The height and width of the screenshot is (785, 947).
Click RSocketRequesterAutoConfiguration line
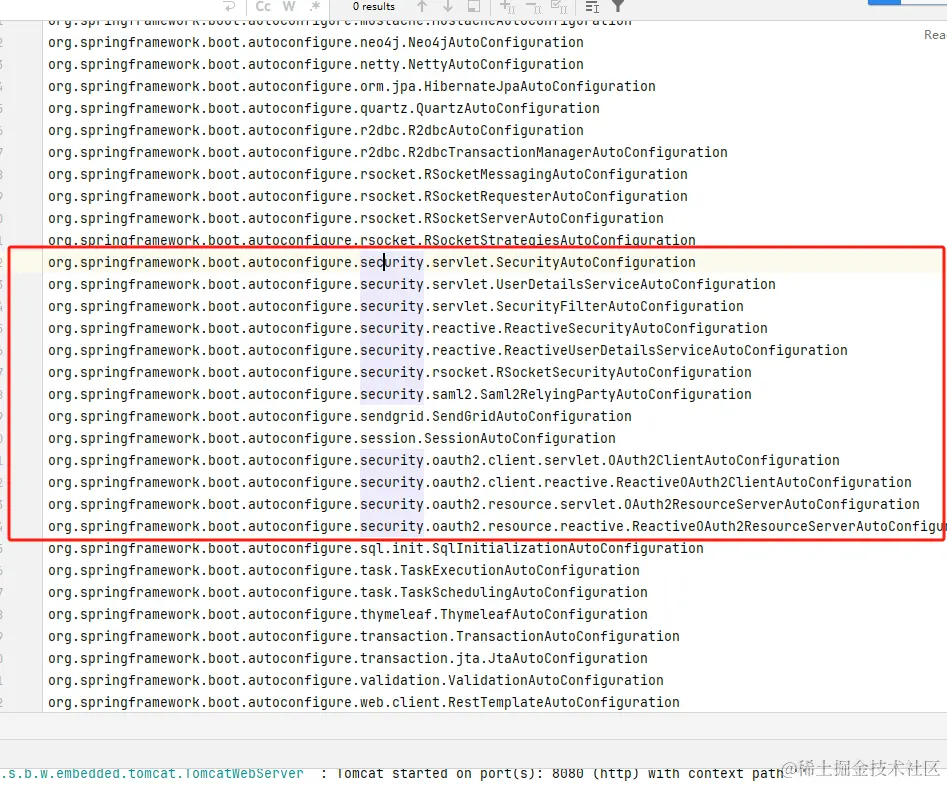pos(368,196)
